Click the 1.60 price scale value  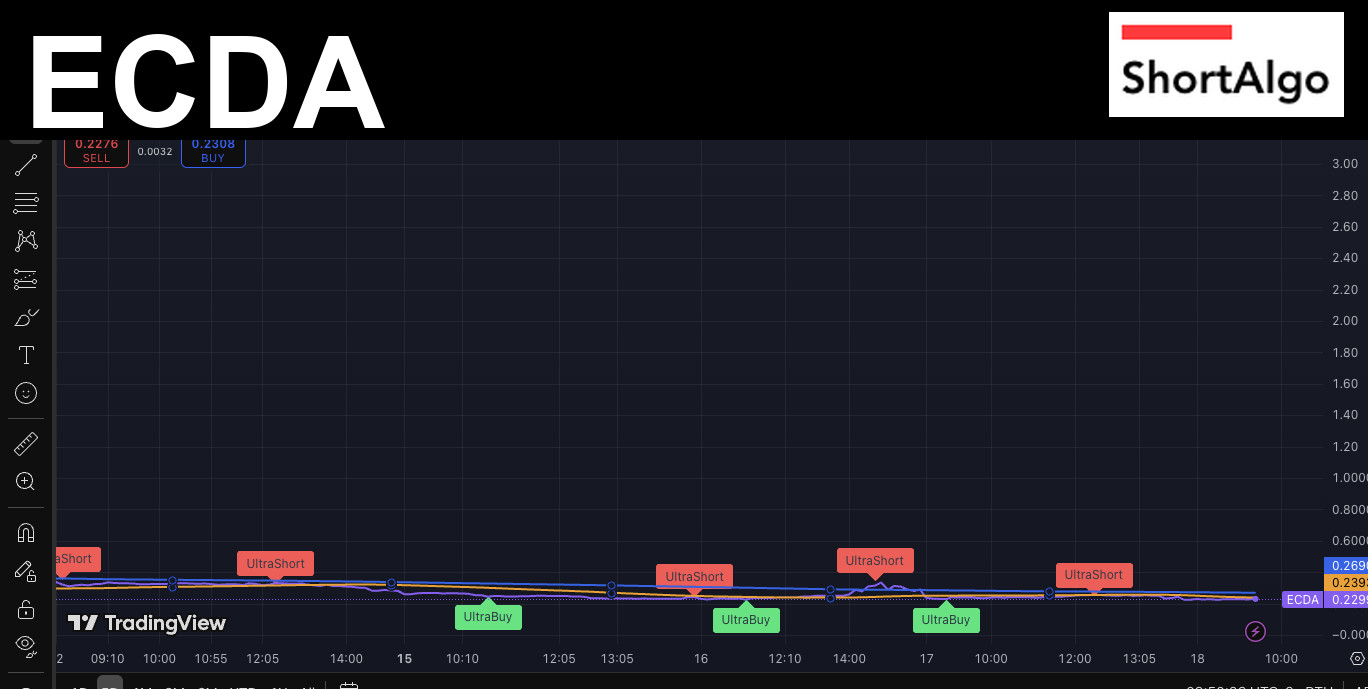coord(1344,384)
